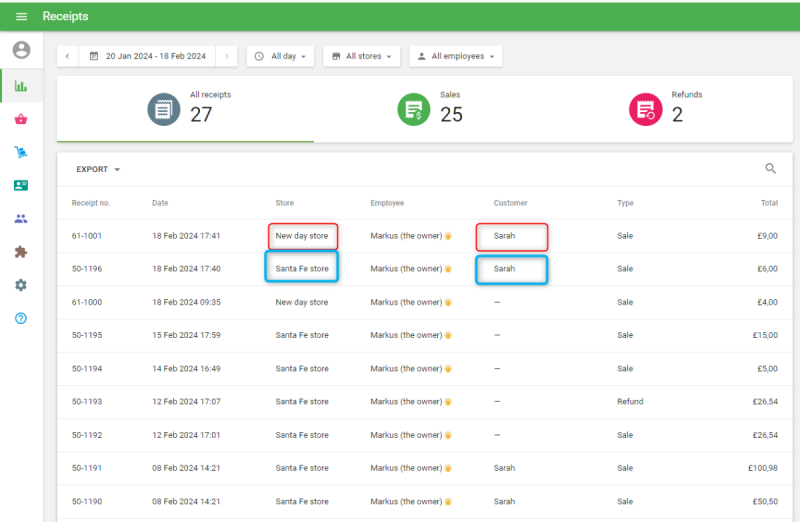Viewport: 800px width, 522px height.
Task: Click the user account profile icon
Action: point(21,50)
